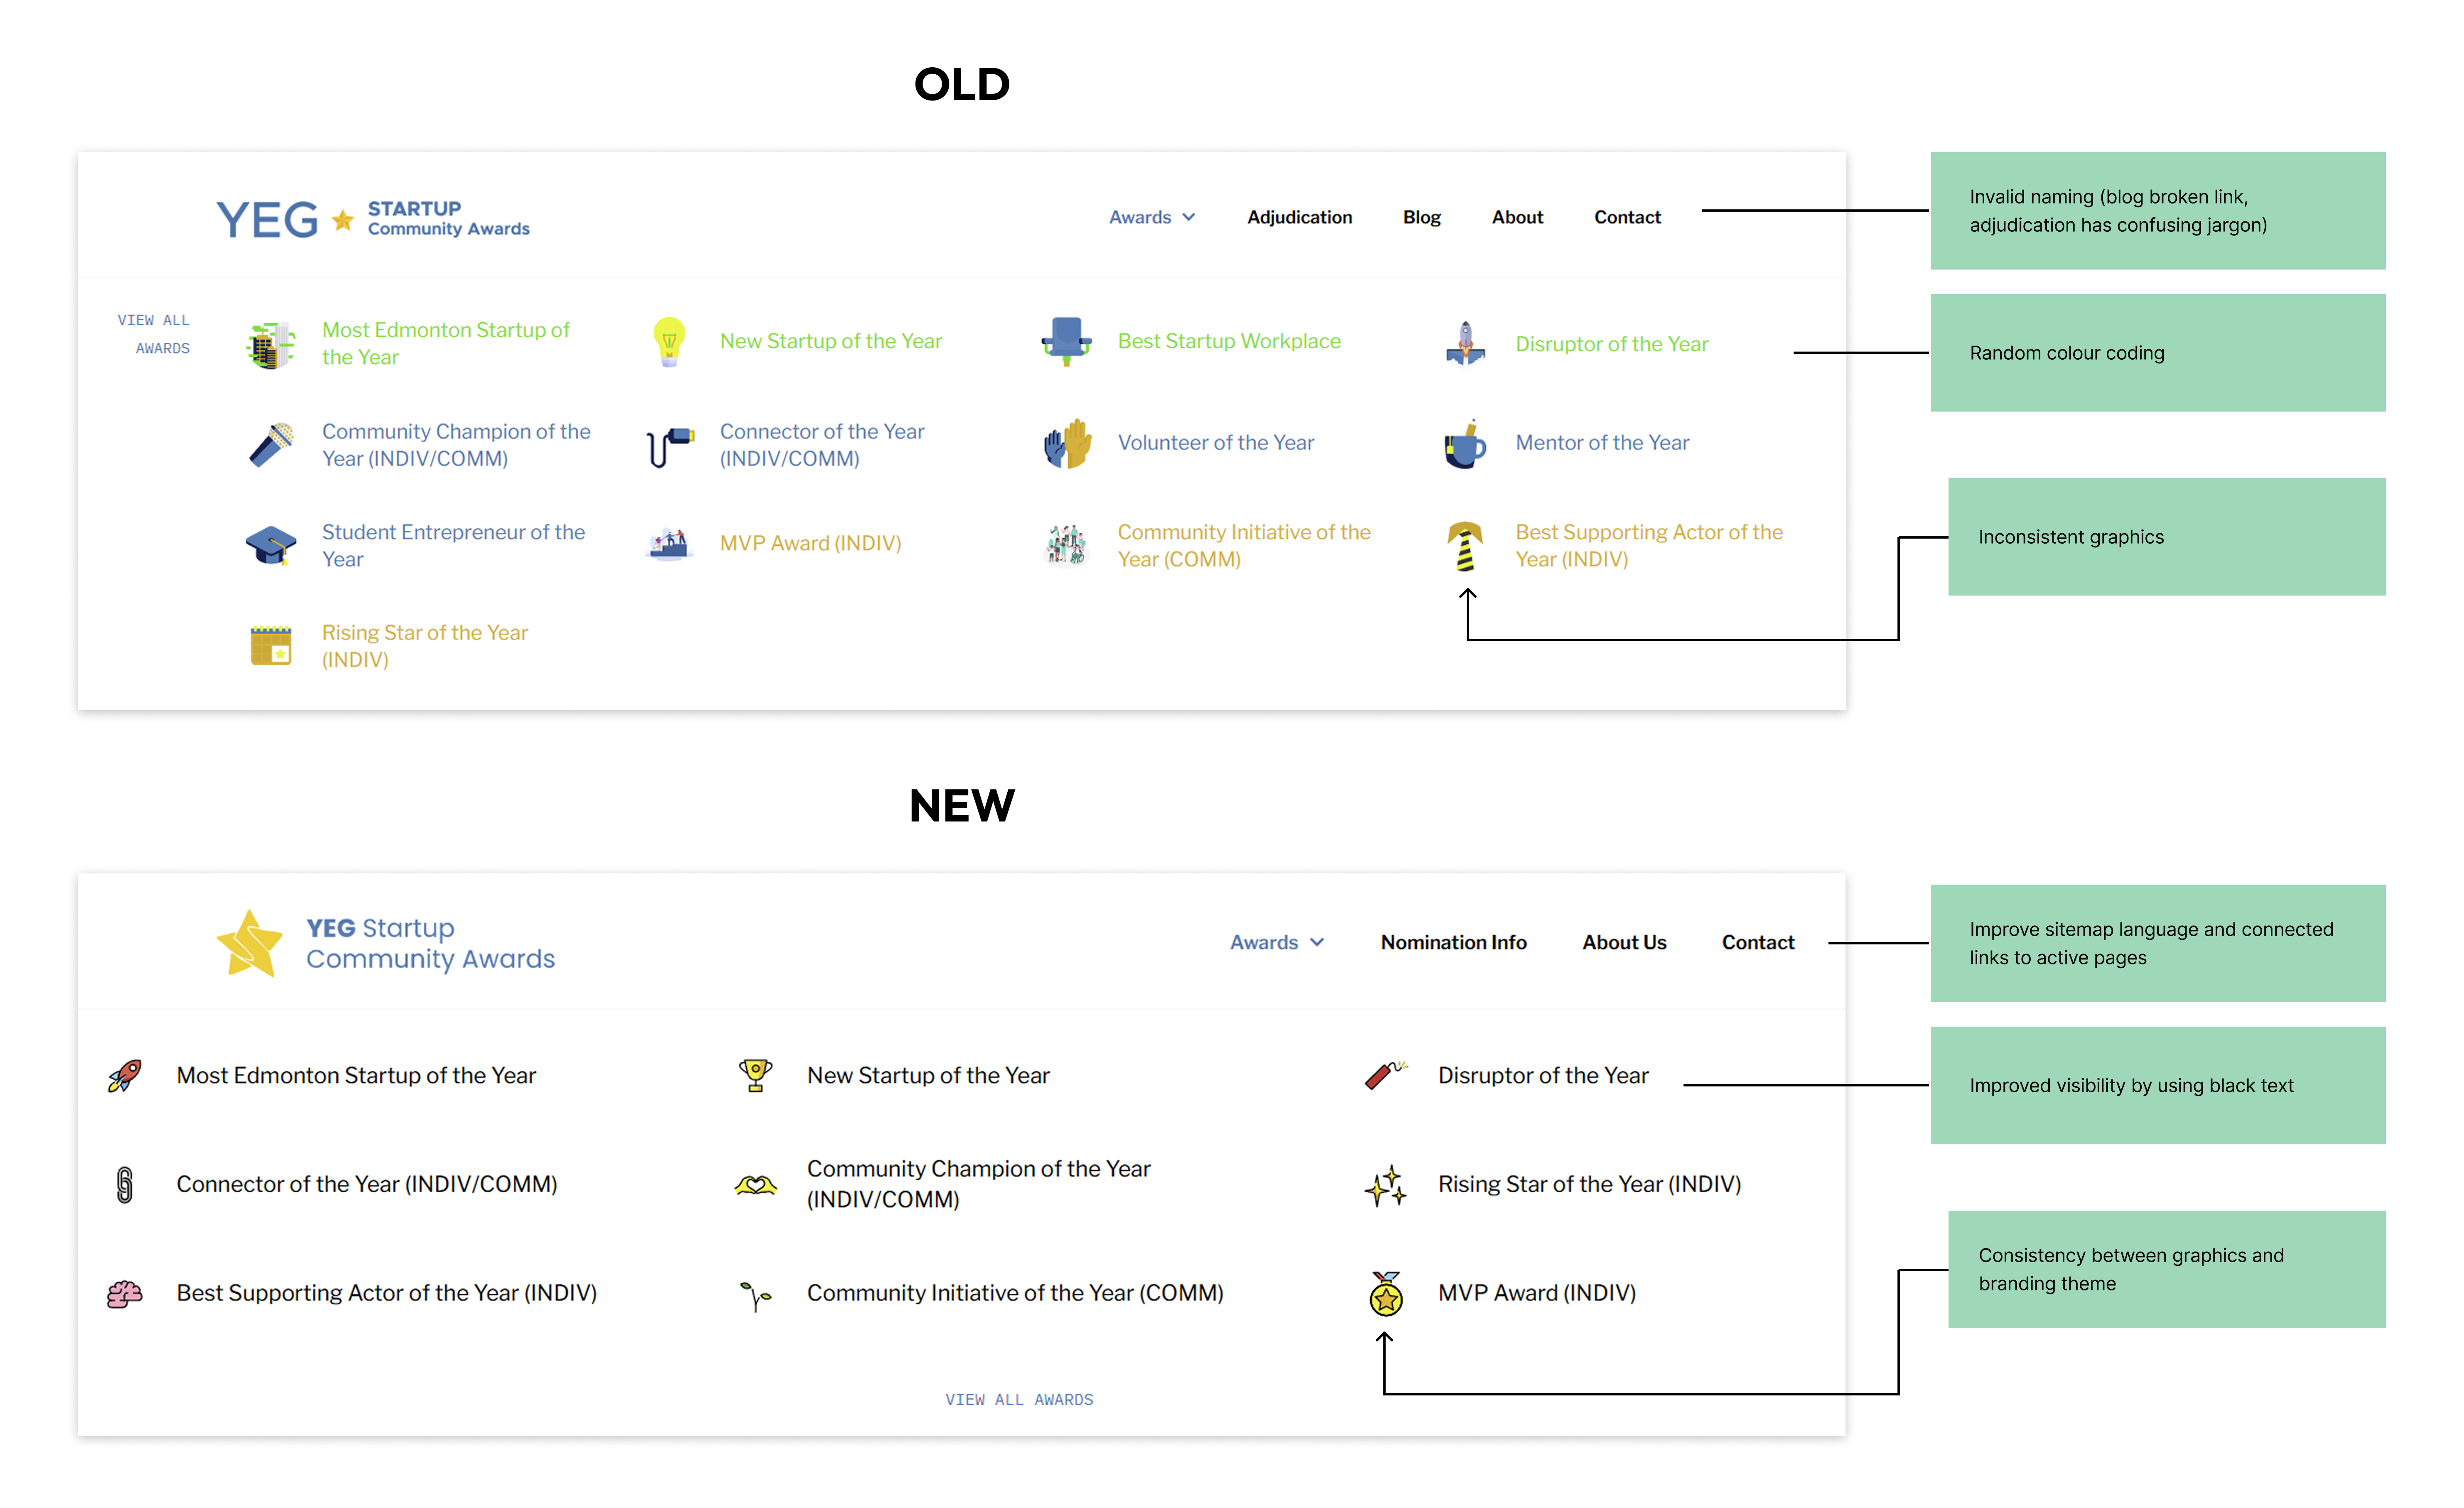Click the 'Inconsistent graphics' annotation text
The height and width of the screenshot is (1508, 2464).
click(2071, 537)
